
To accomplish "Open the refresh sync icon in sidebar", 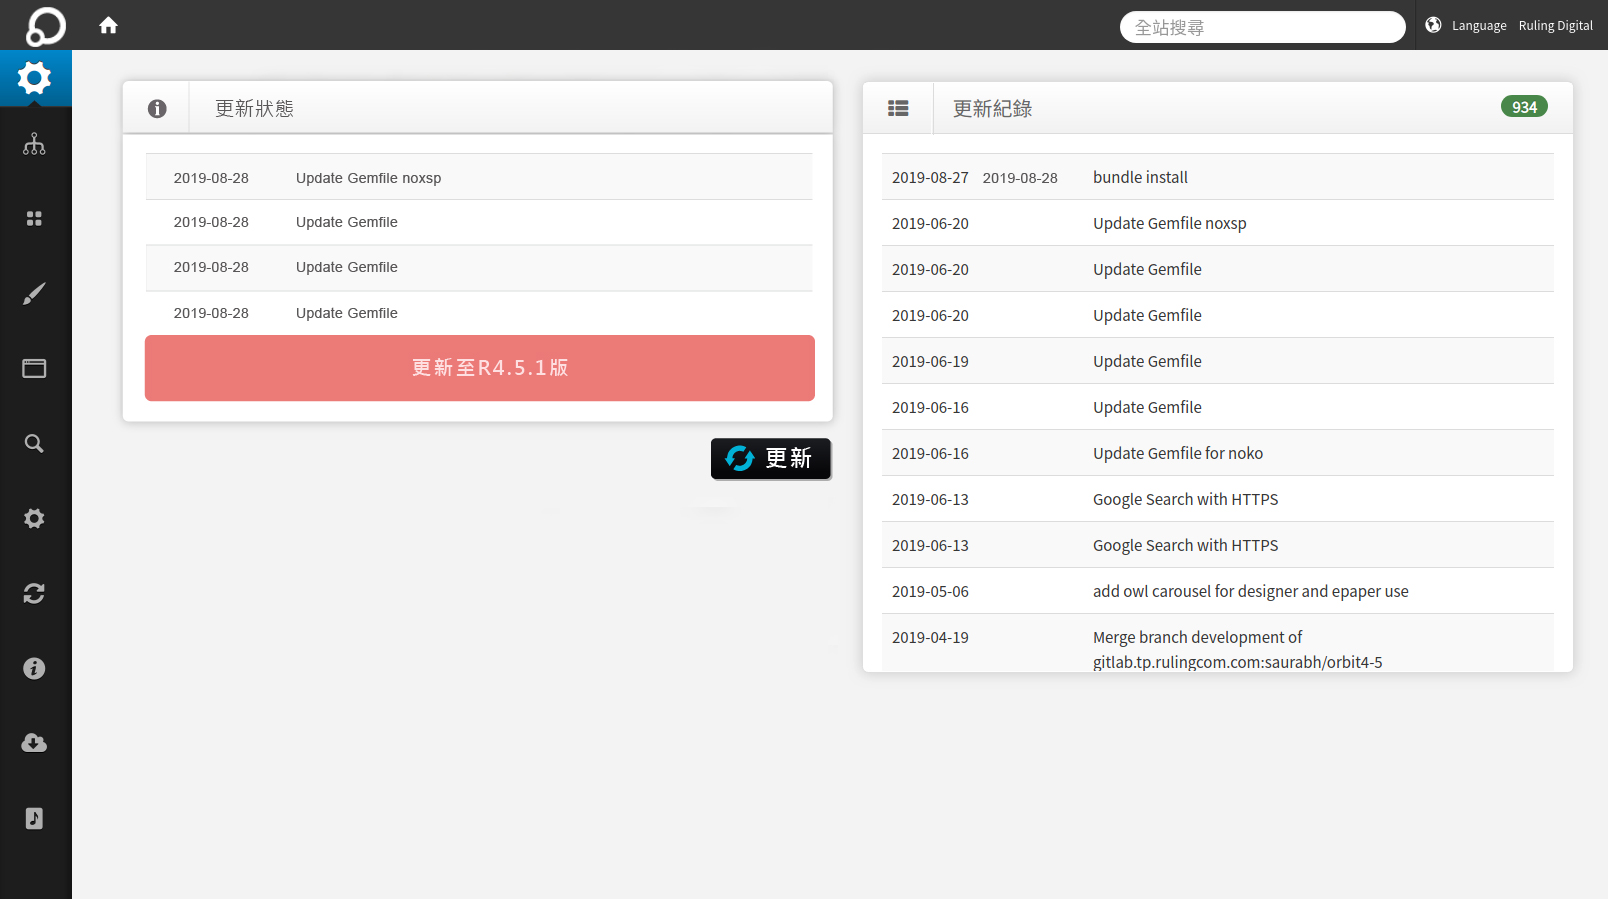I will (x=35, y=594).
